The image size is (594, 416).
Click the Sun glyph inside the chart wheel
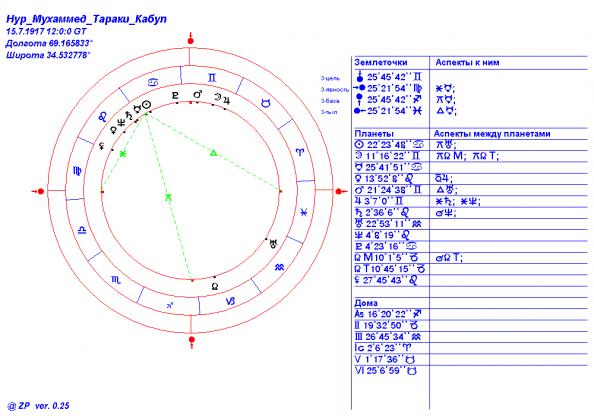[x=147, y=105]
